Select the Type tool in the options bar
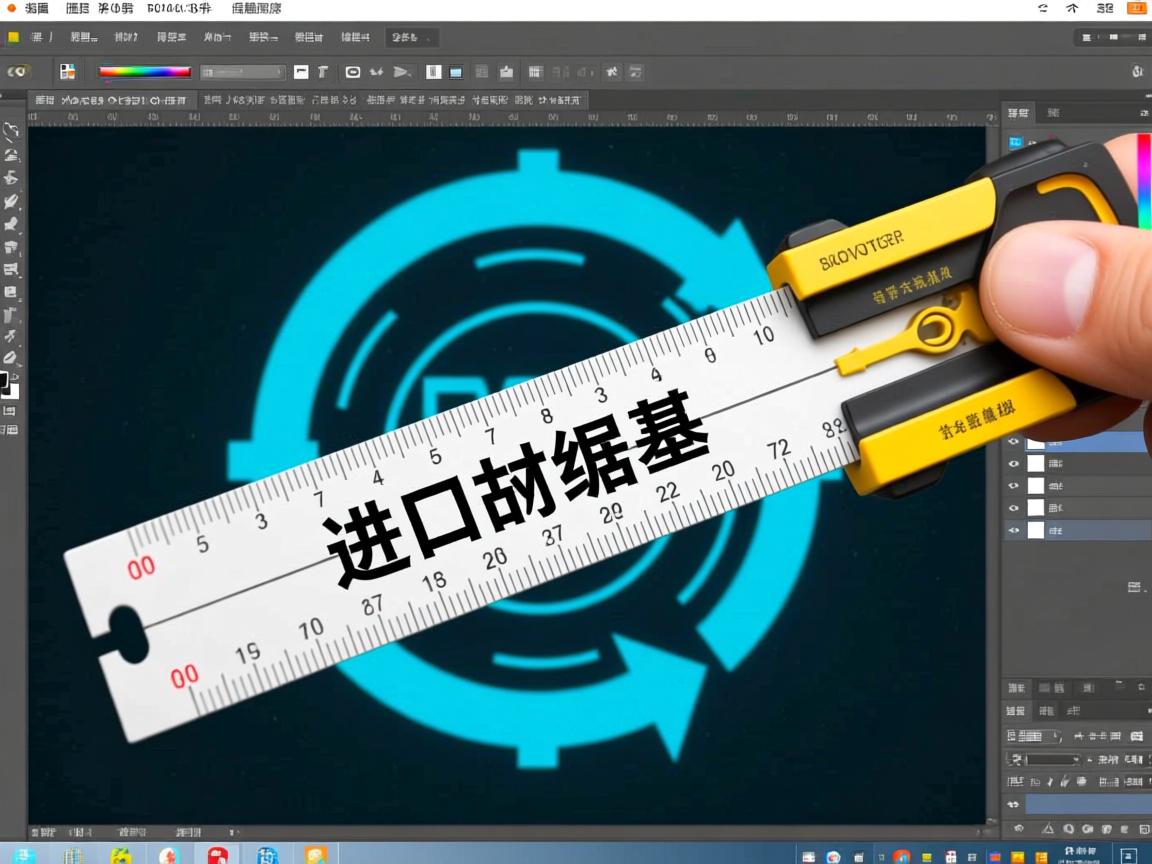1152x864 pixels. click(x=322, y=71)
